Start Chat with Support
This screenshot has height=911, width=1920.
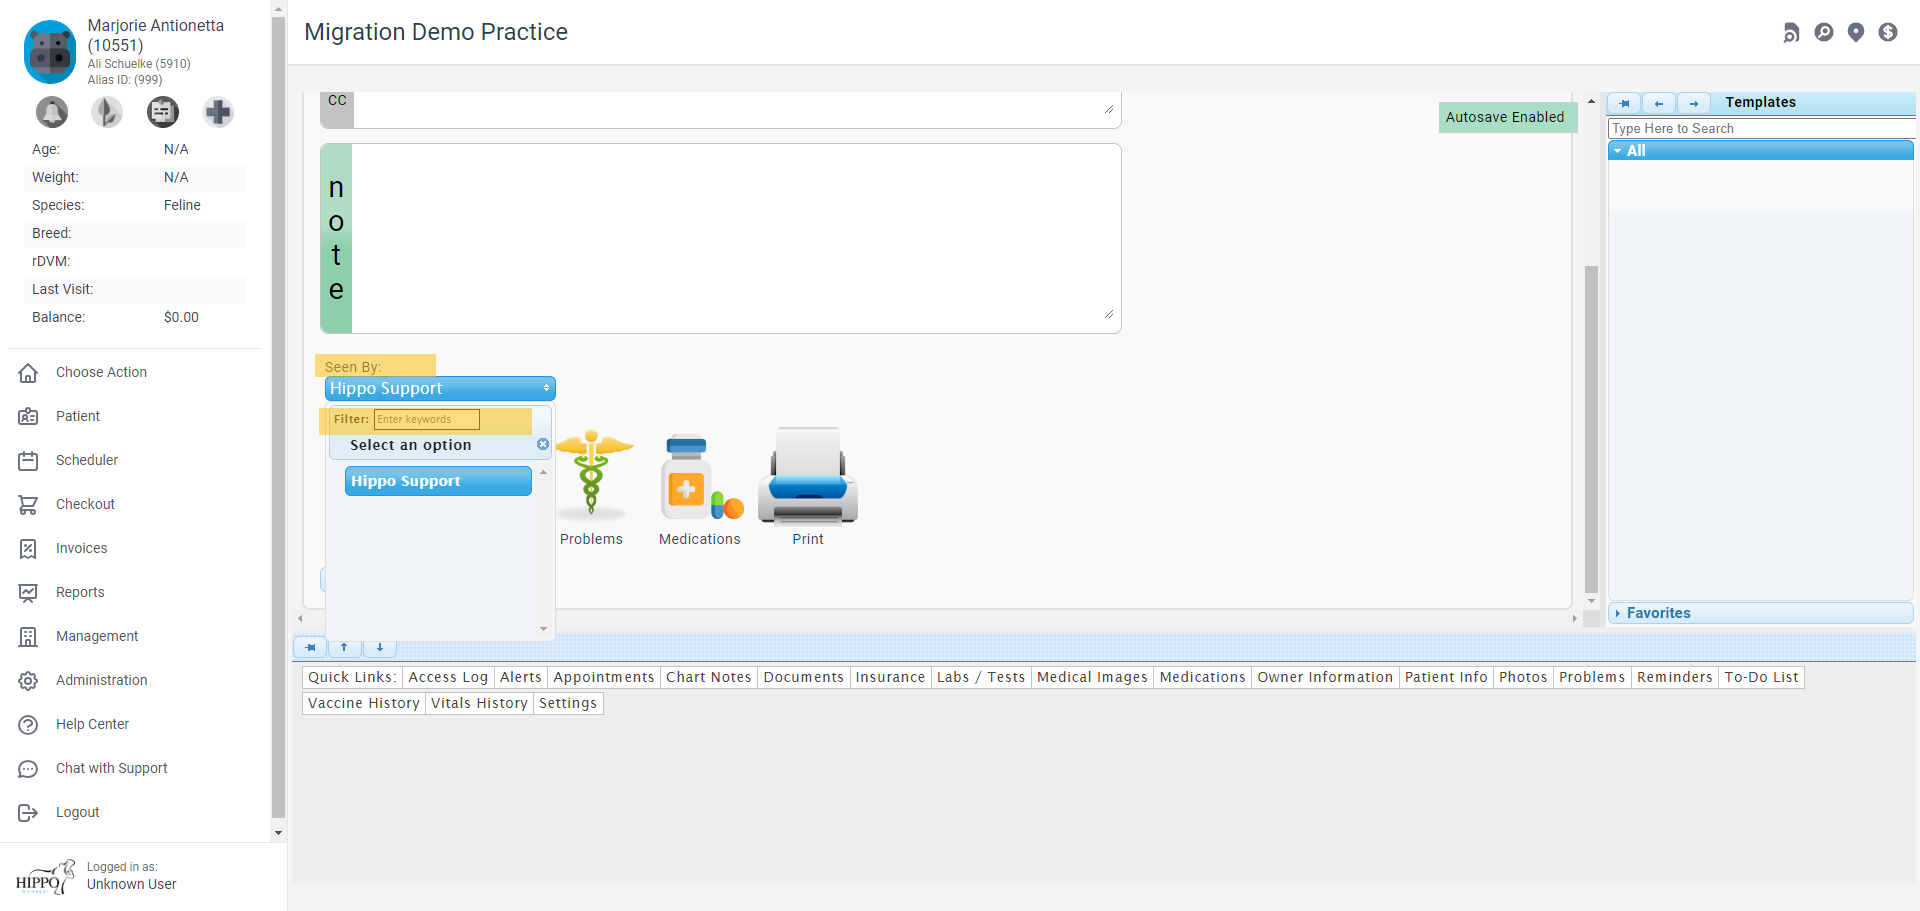(x=111, y=768)
